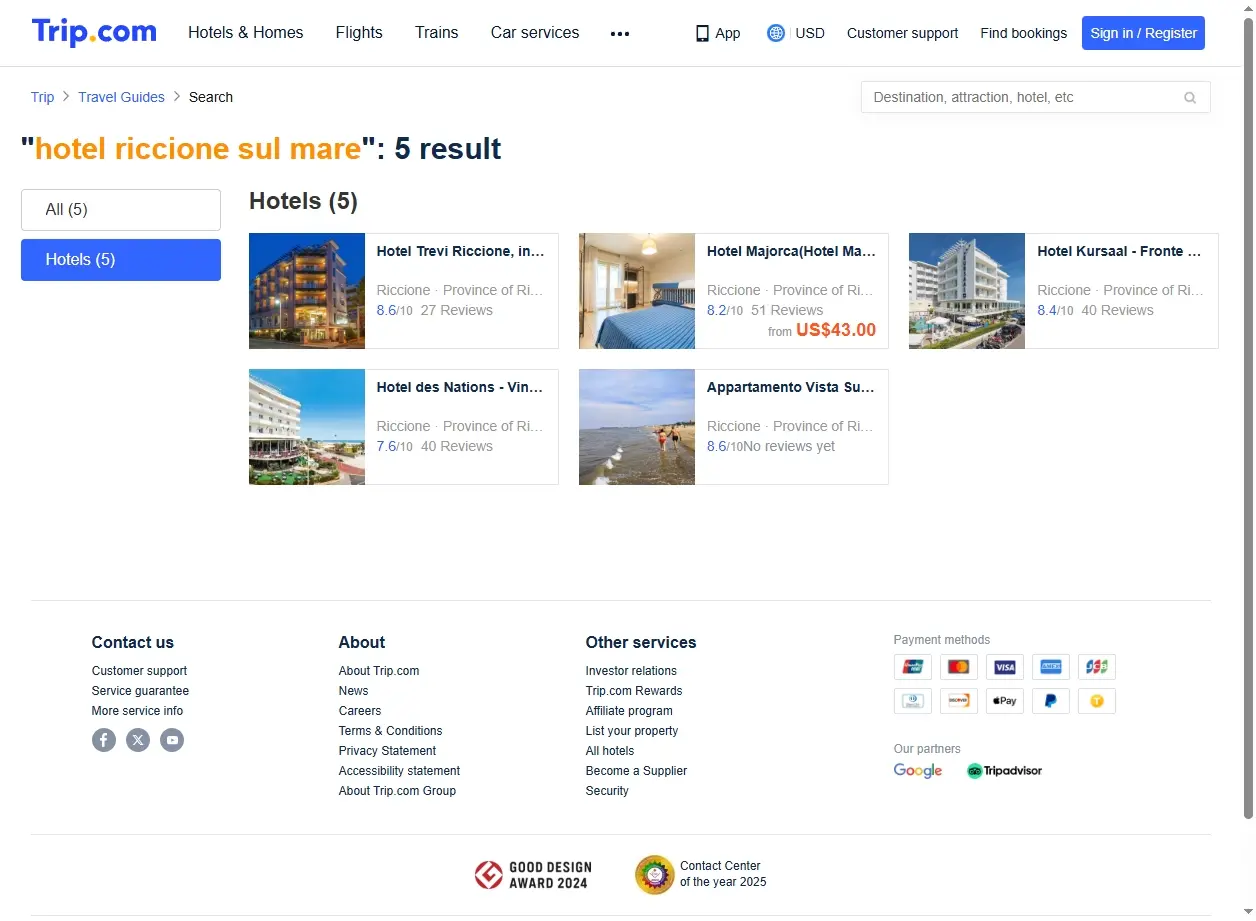Click the Tripadvisor partner logo
Viewport: 1256px width, 921px height.
(1004, 771)
